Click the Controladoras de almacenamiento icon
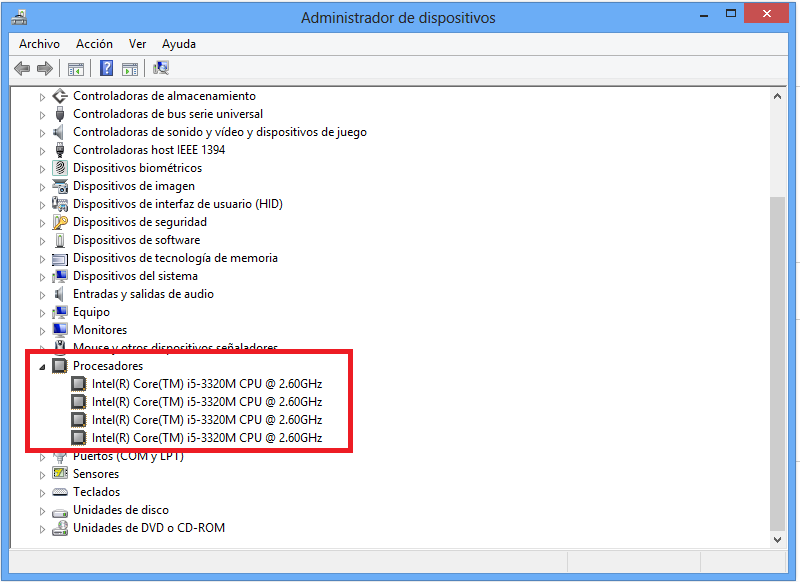Image resolution: width=800 pixels, height=582 pixels. (x=60, y=96)
